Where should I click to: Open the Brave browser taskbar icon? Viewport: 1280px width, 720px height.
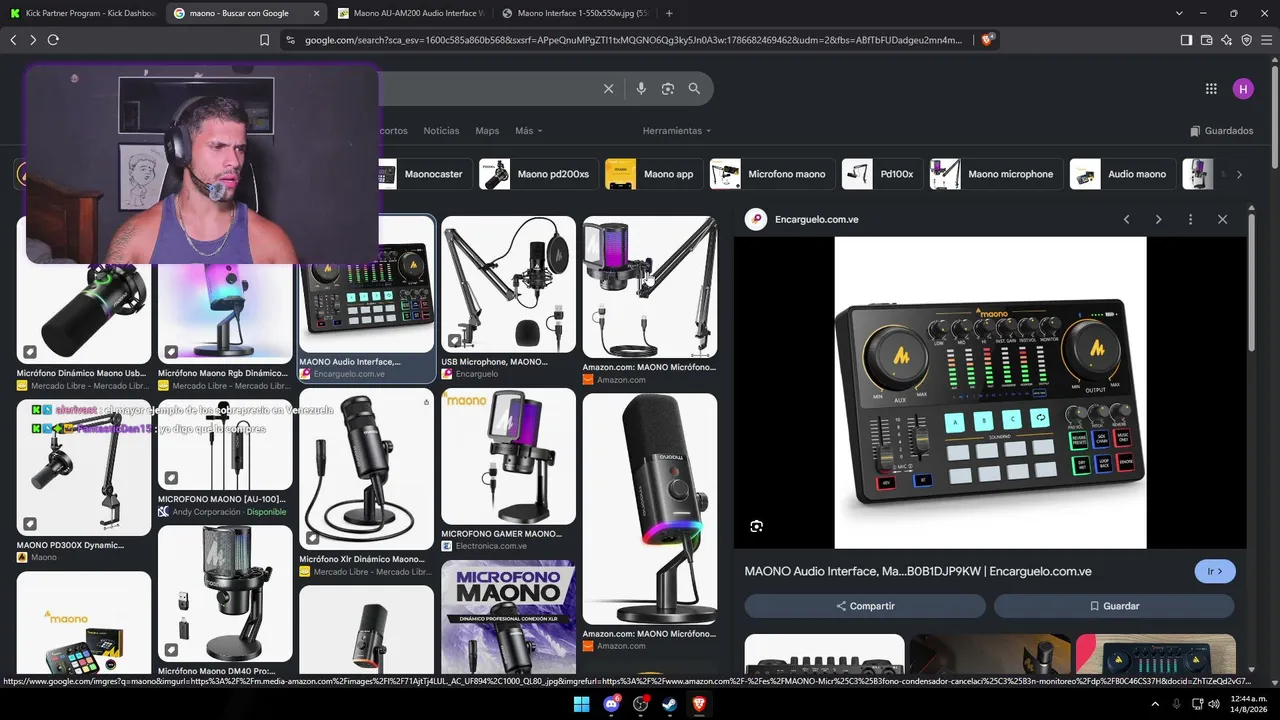click(699, 704)
